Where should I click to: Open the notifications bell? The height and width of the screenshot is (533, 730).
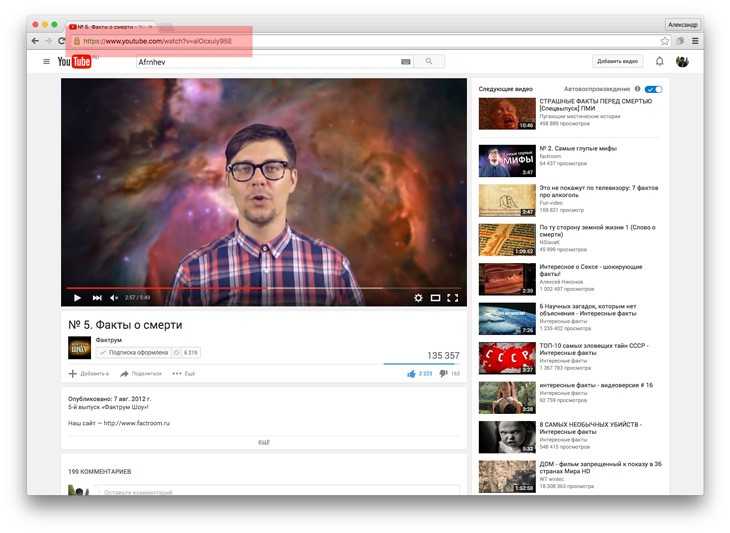click(x=659, y=61)
